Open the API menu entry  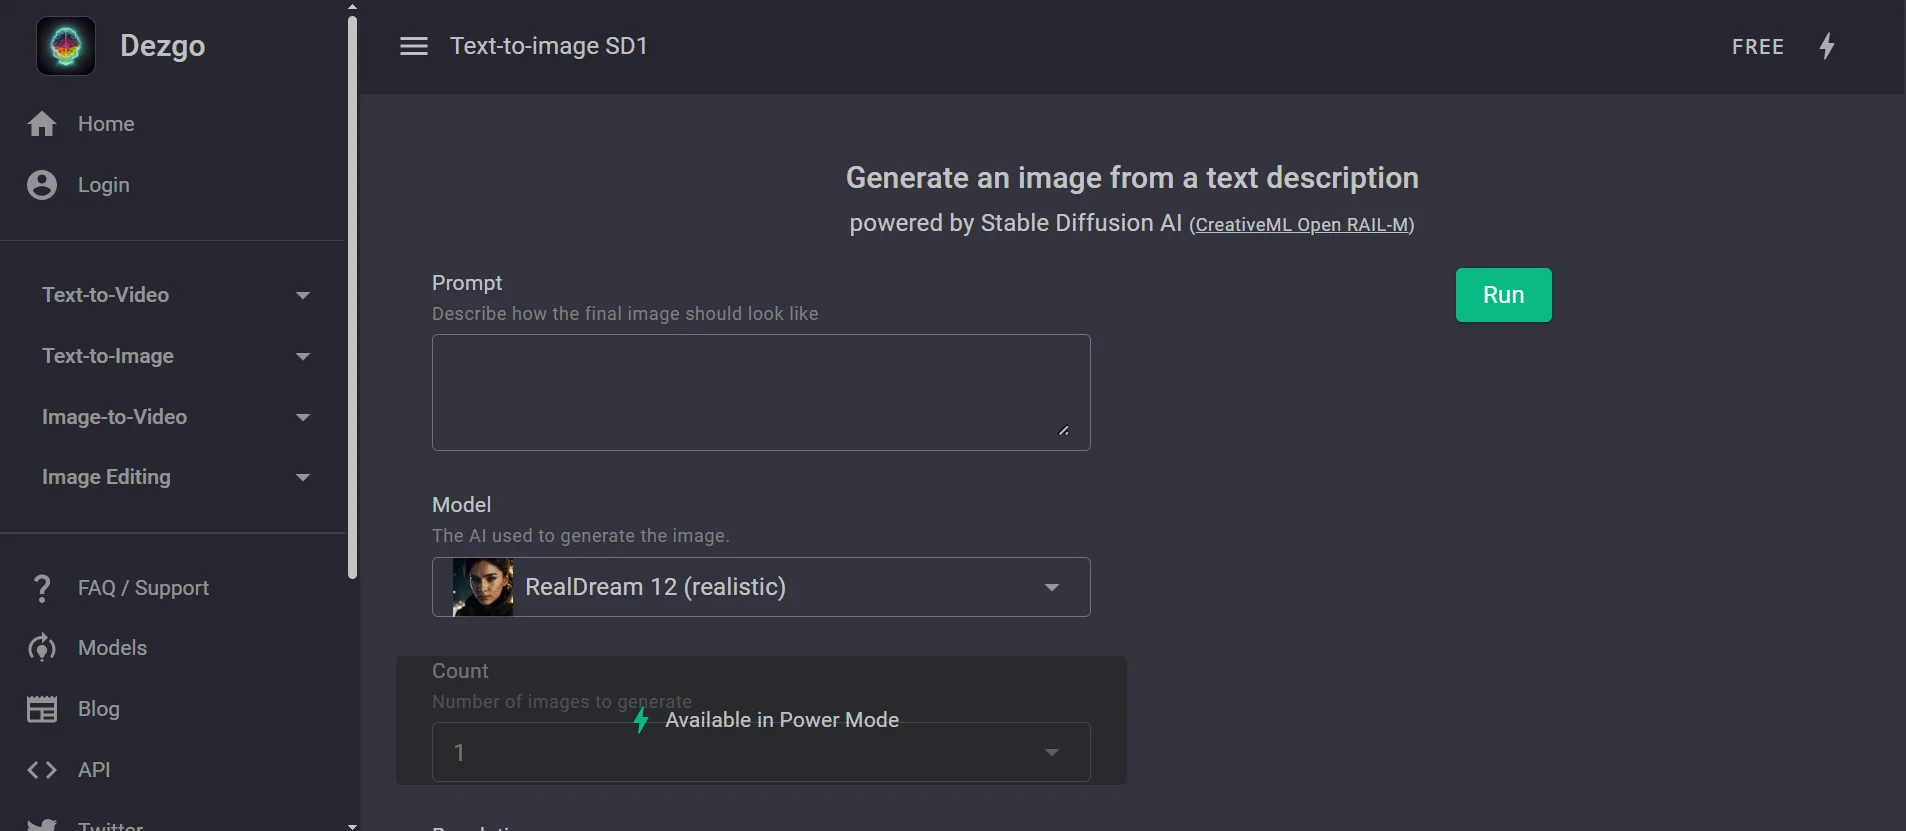click(94, 770)
